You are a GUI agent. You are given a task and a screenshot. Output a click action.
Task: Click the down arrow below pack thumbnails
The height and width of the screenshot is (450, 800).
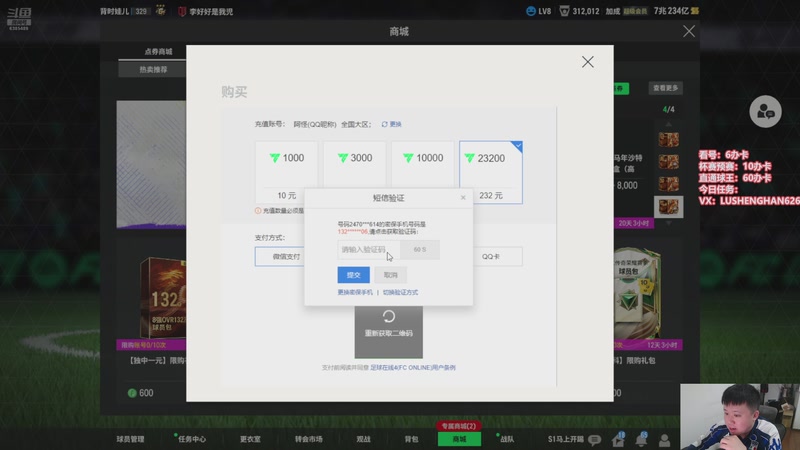coord(668,223)
